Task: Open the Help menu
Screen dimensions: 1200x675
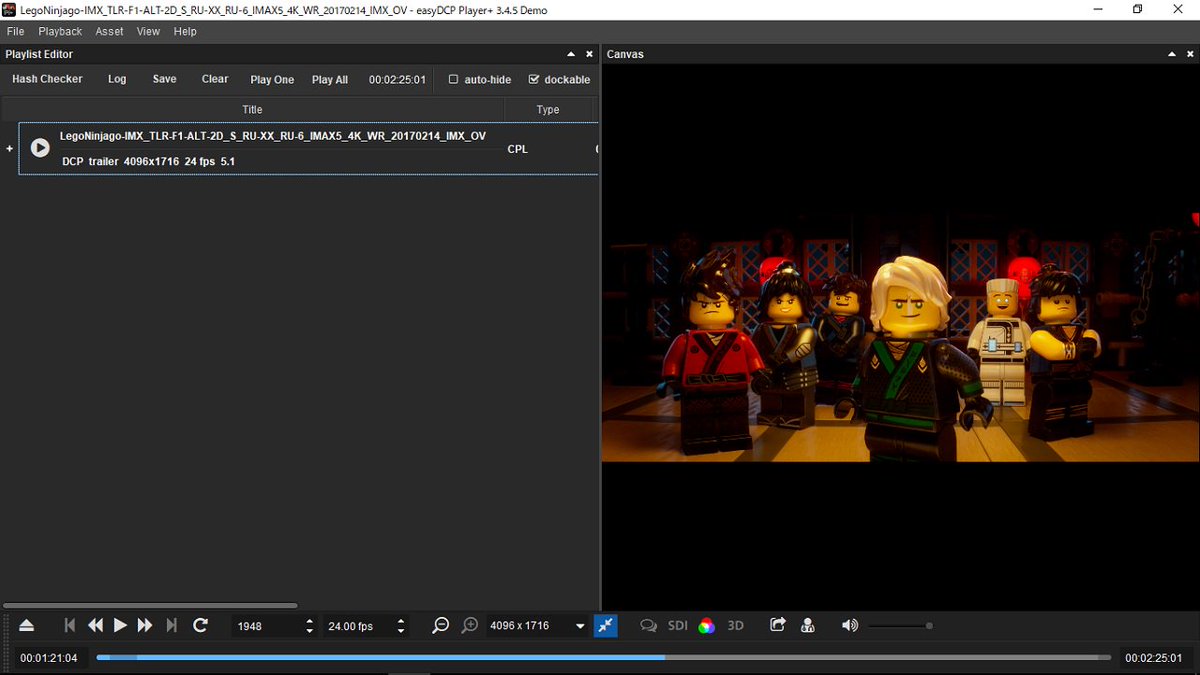Action: click(185, 31)
